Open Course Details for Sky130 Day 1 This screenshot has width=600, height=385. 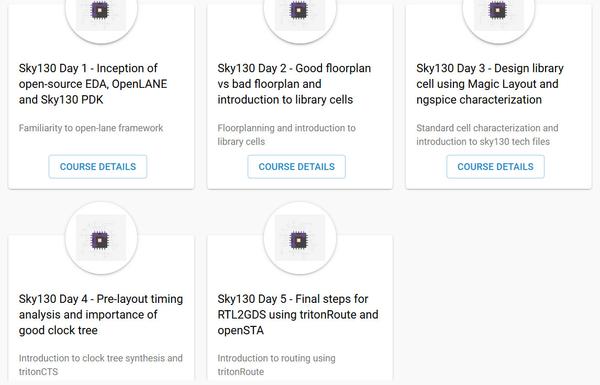(x=98, y=166)
